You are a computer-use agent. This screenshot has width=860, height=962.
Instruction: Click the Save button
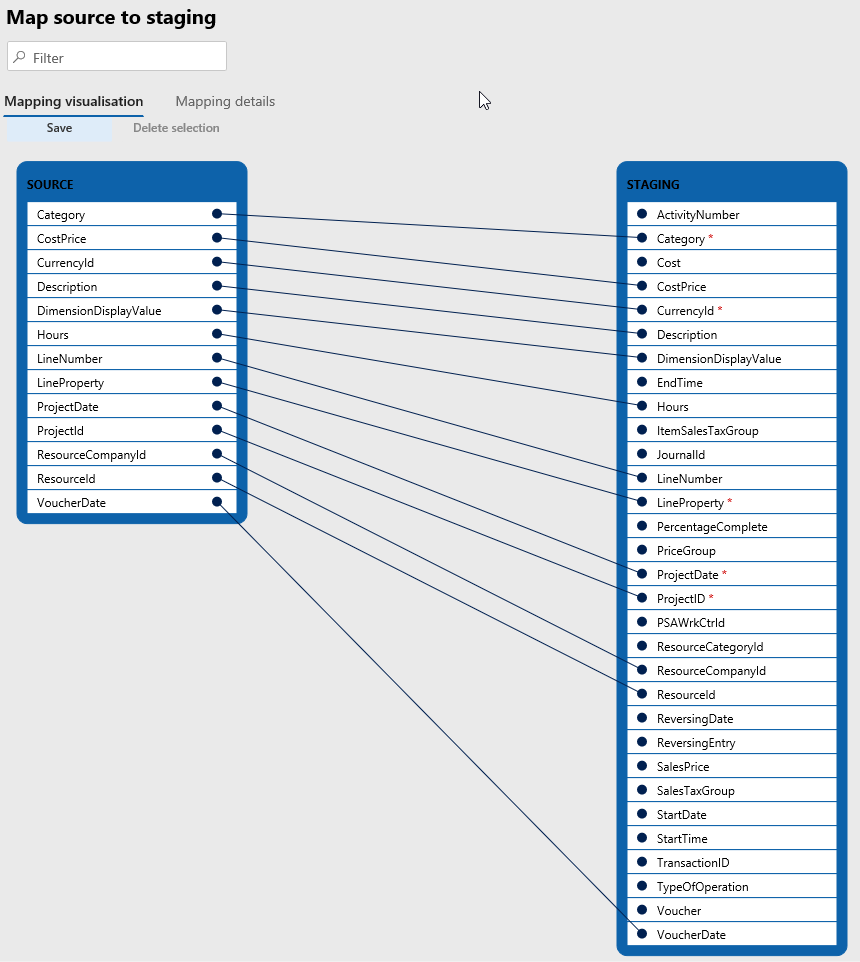[59, 127]
